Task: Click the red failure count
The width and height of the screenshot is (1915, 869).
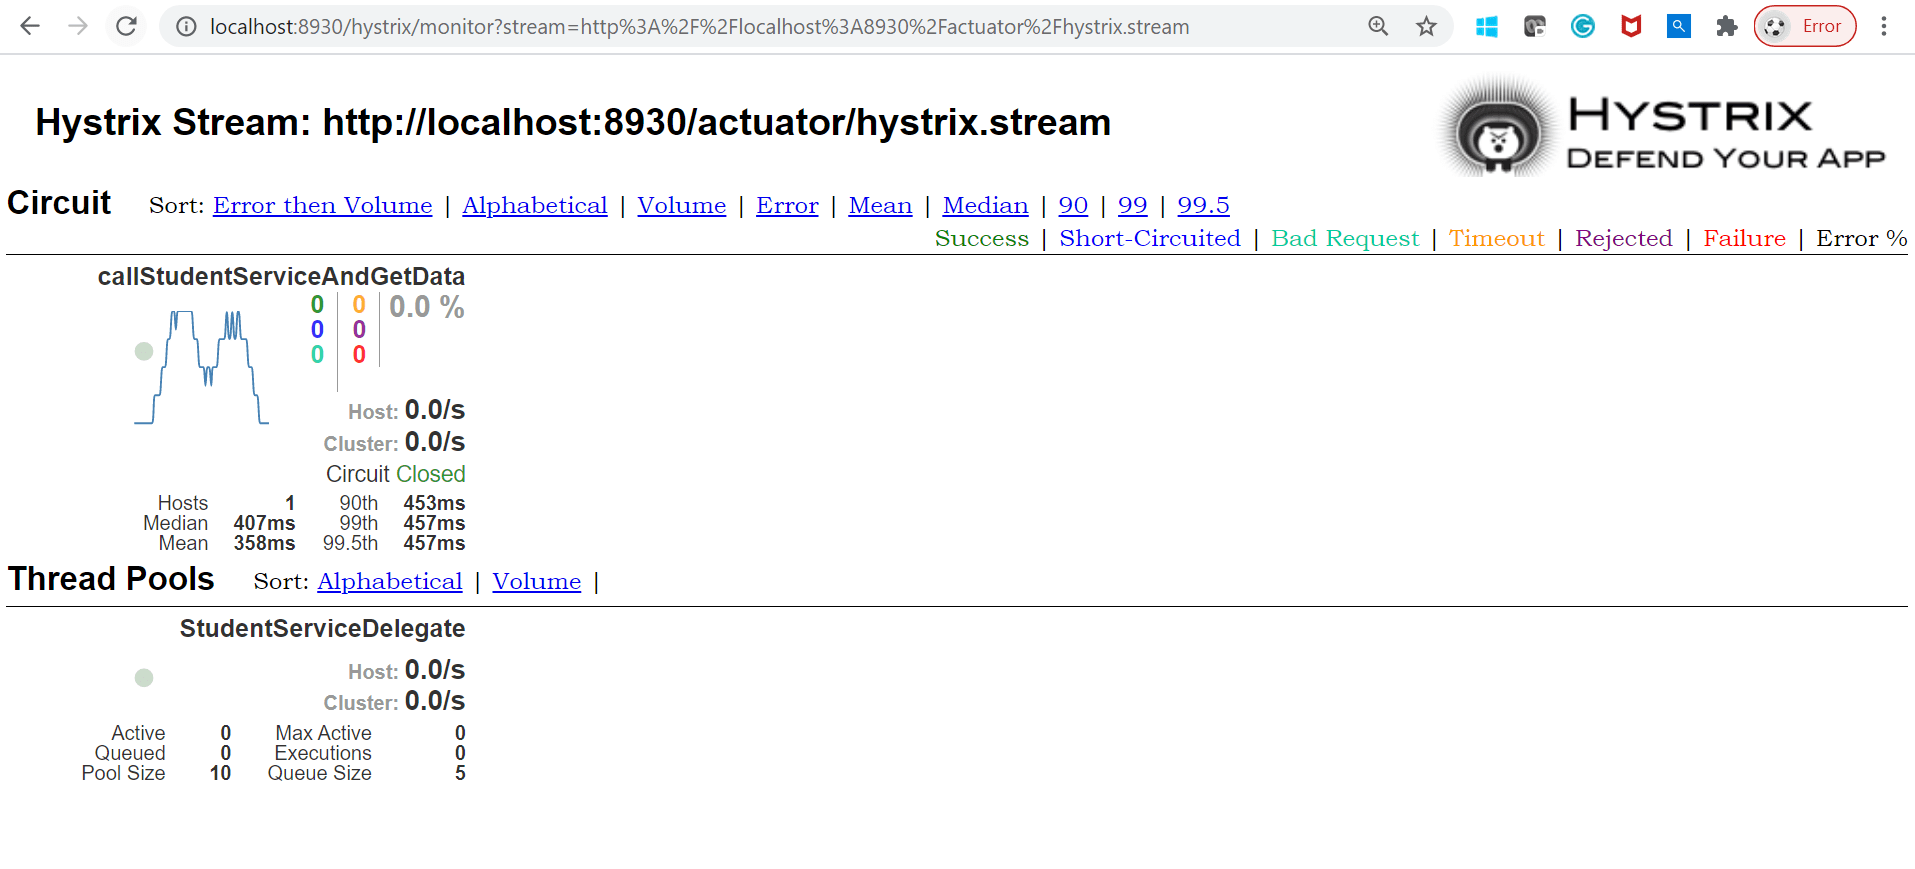Action: click(x=359, y=354)
